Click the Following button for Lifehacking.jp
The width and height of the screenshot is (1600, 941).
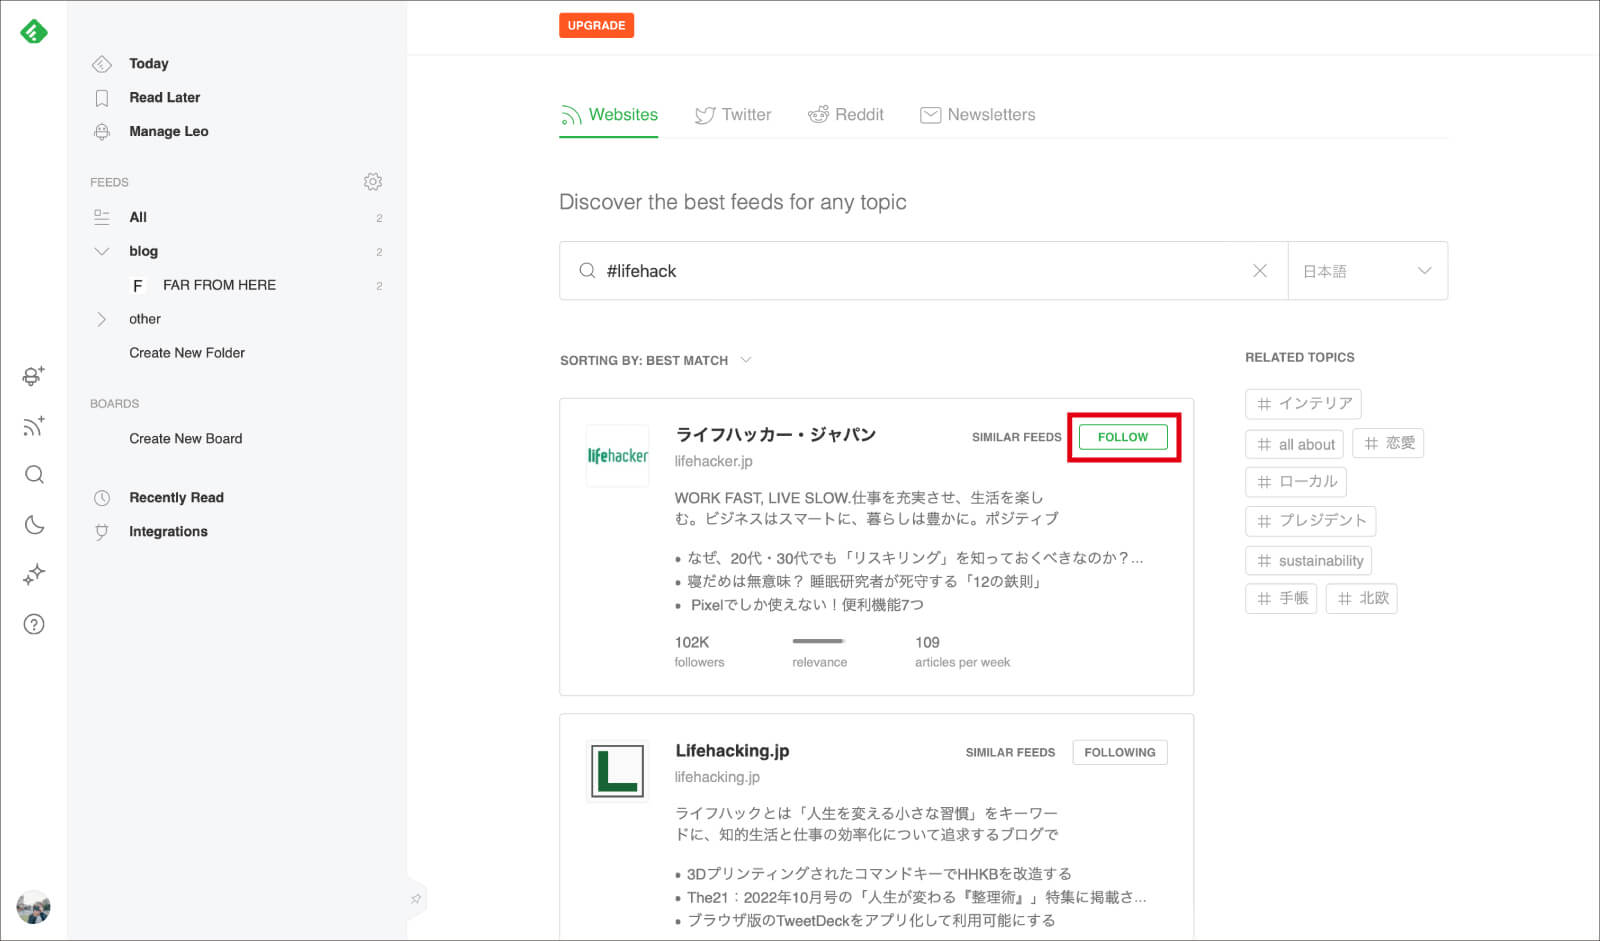pyautogui.click(x=1120, y=752)
